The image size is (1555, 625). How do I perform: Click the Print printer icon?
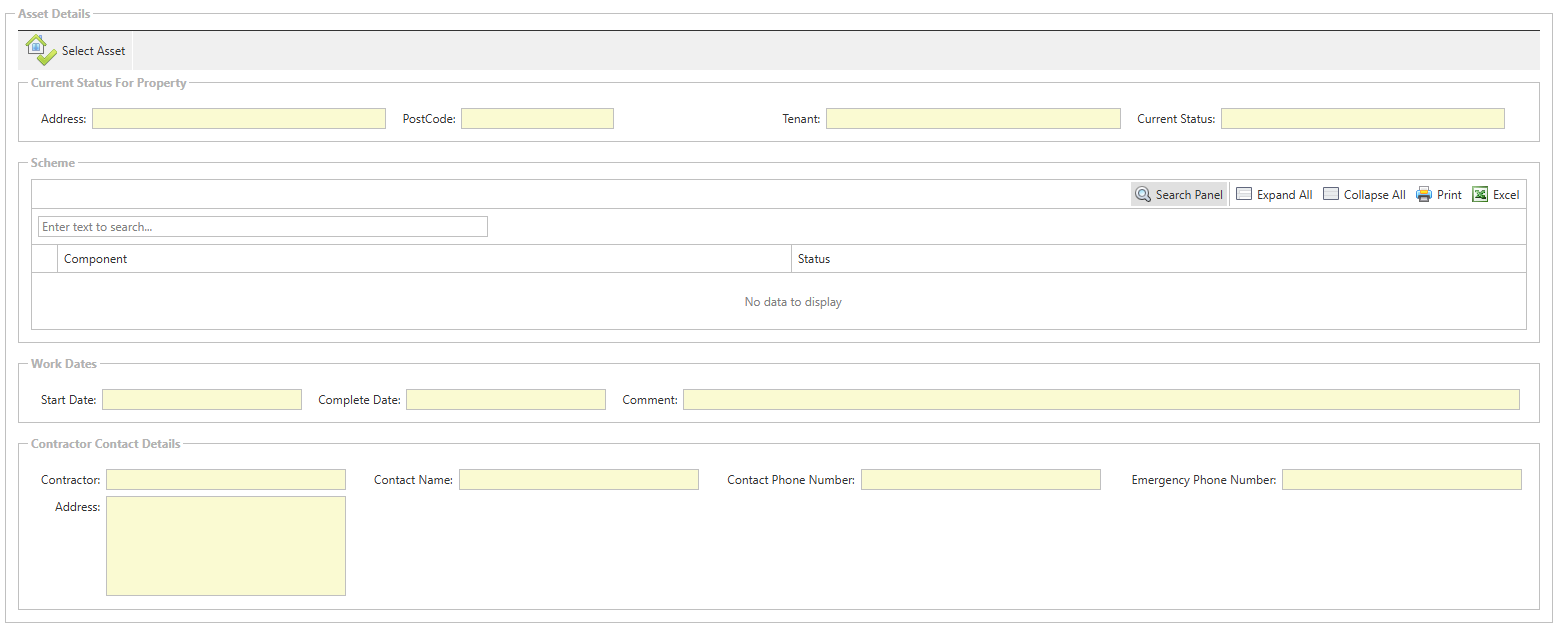click(x=1424, y=195)
